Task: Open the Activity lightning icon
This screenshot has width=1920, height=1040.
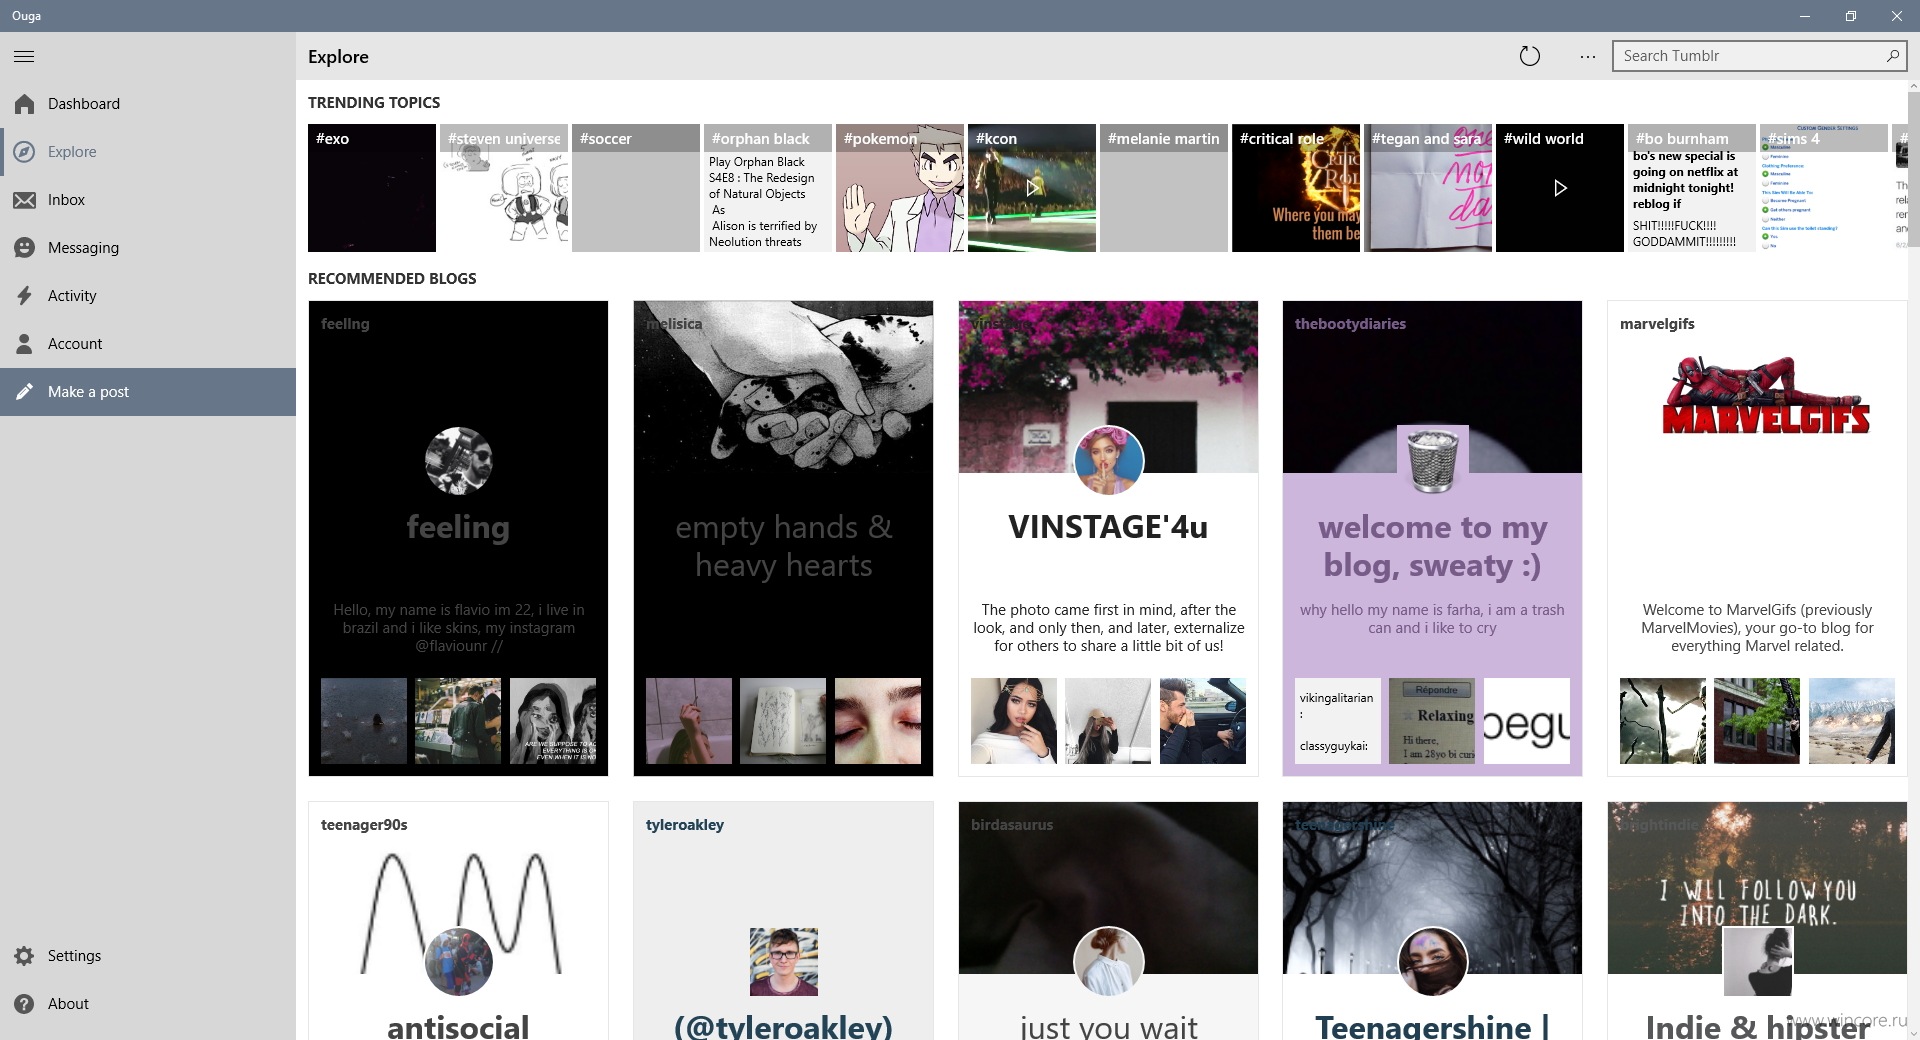Action: coord(24,296)
